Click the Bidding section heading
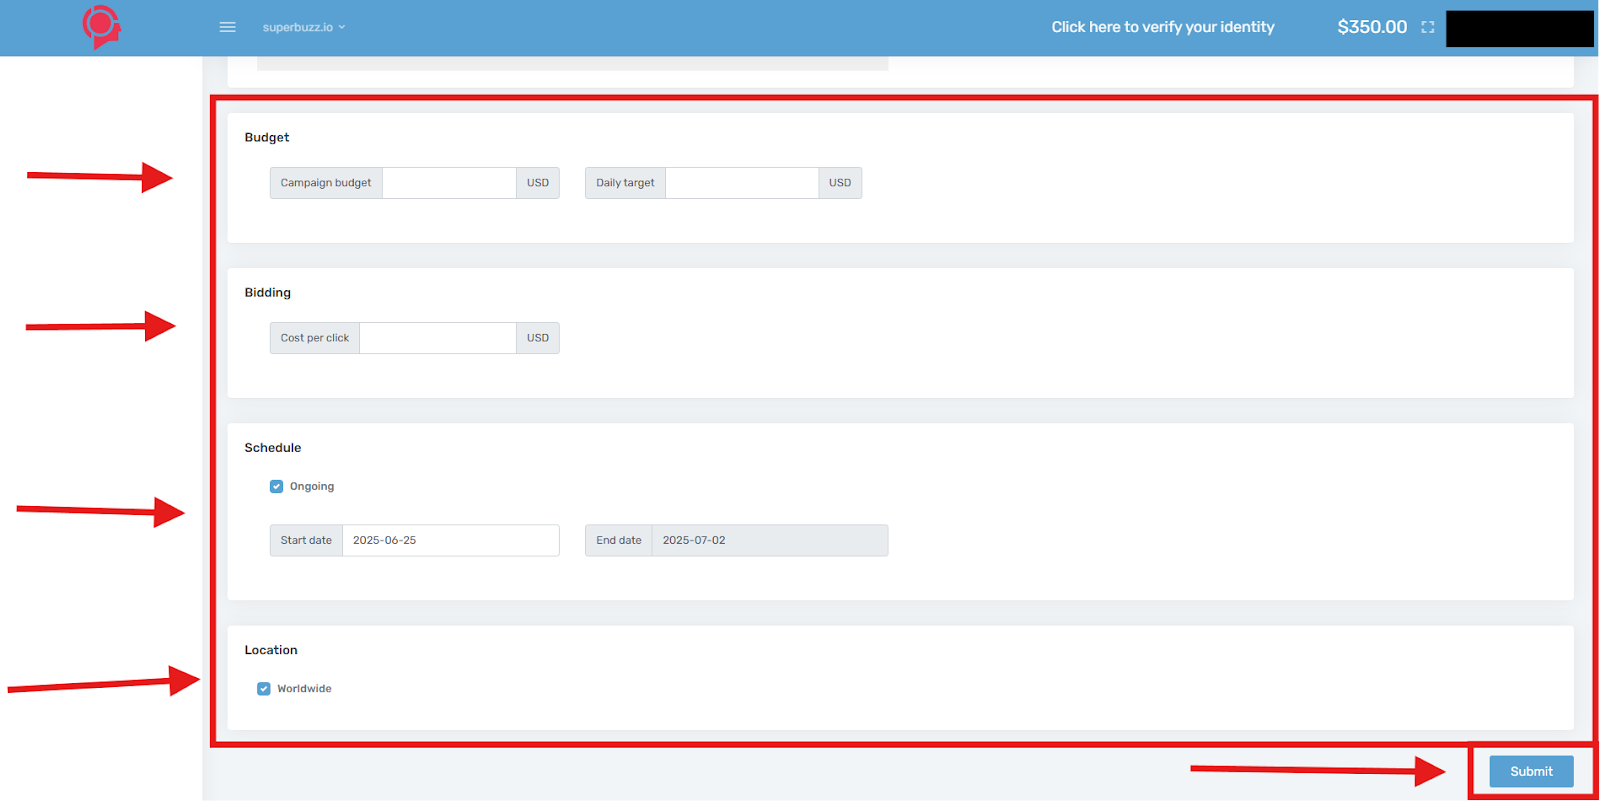Viewport: 1600px width, 801px height. 268,293
